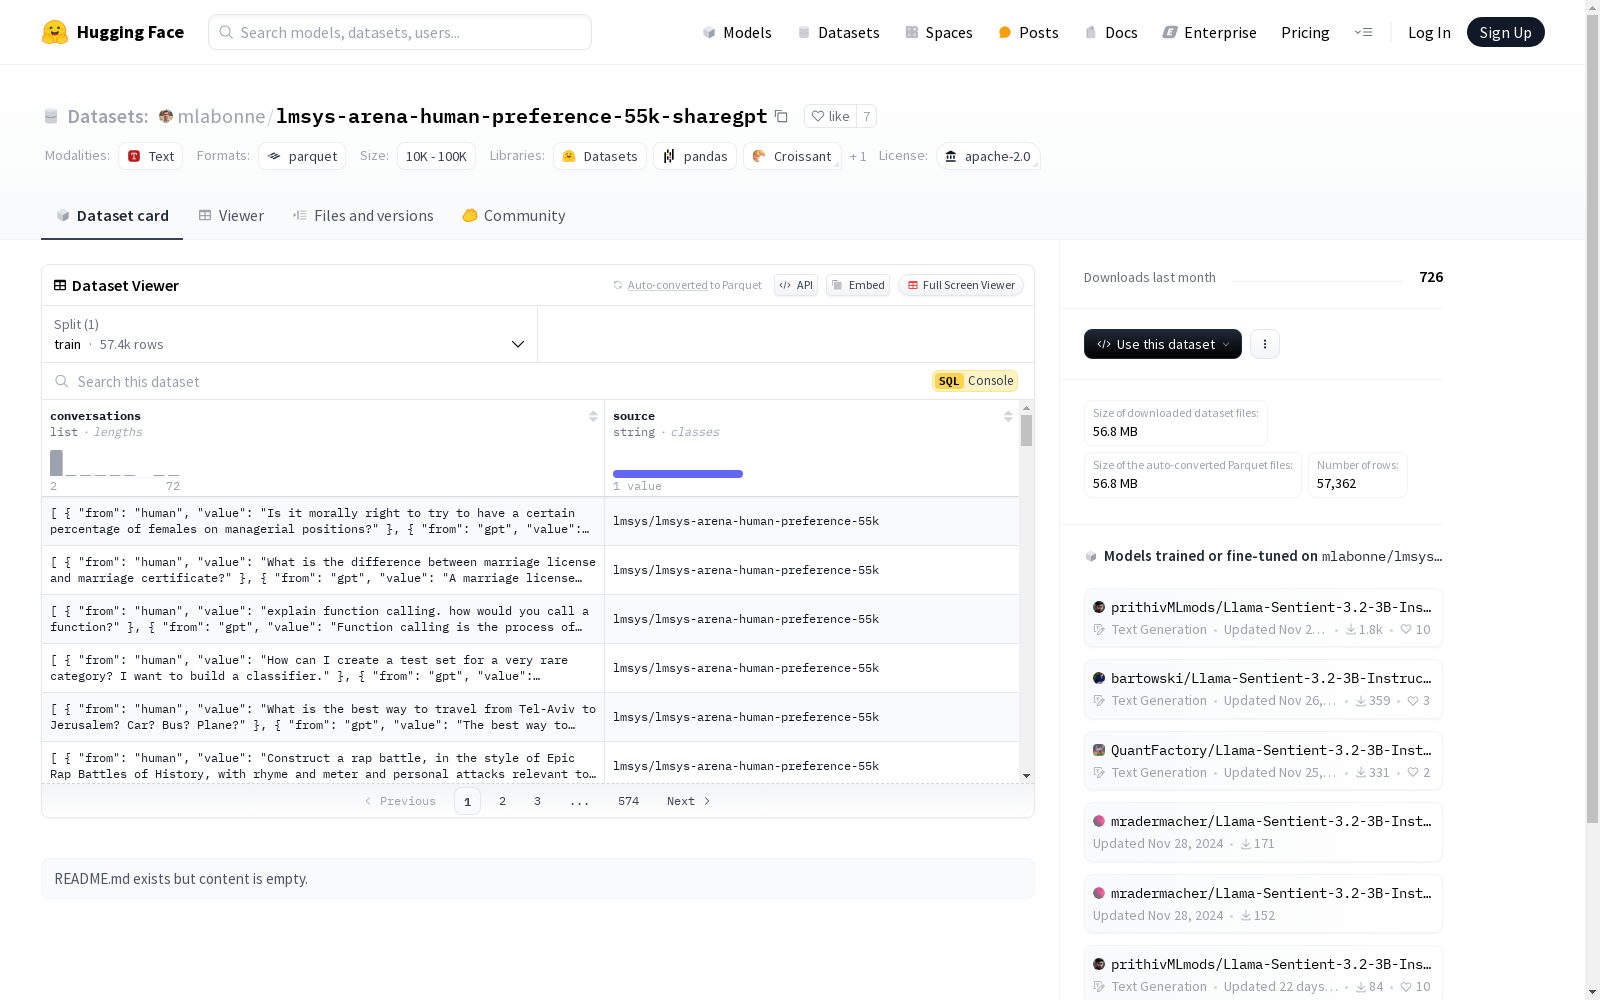Click the row about explain function calling
The height and width of the screenshot is (1000, 1600).
pos(530,619)
